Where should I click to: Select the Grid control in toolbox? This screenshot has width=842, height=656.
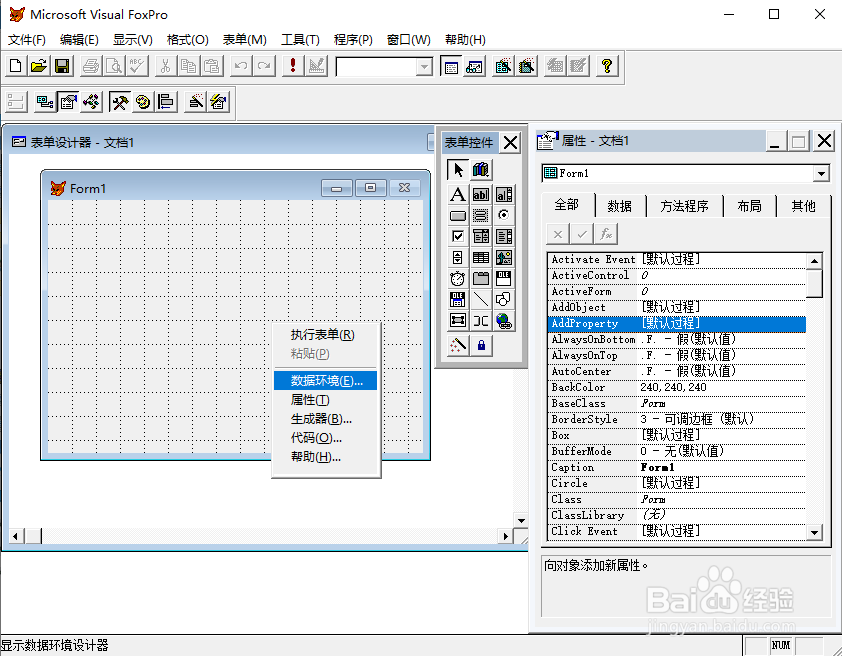[481, 258]
